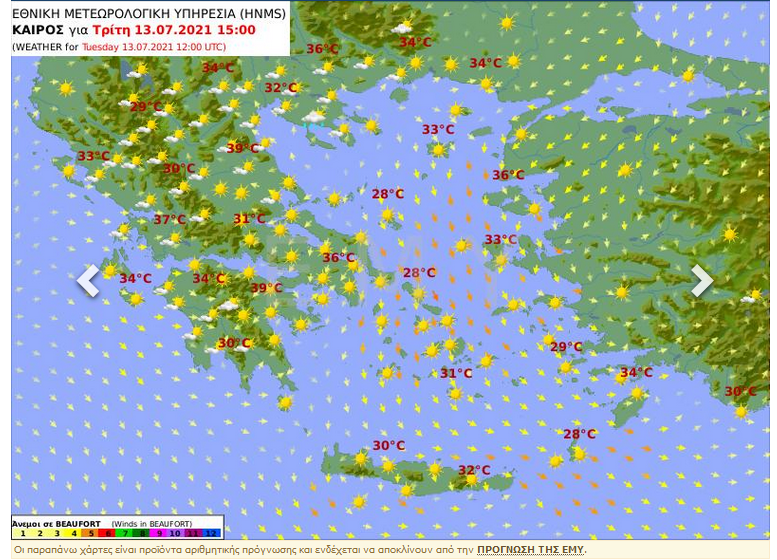The height and width of the screenshot is (560, 777).
Task: Click the next map right arrow
Action: (x=702, y=281)
